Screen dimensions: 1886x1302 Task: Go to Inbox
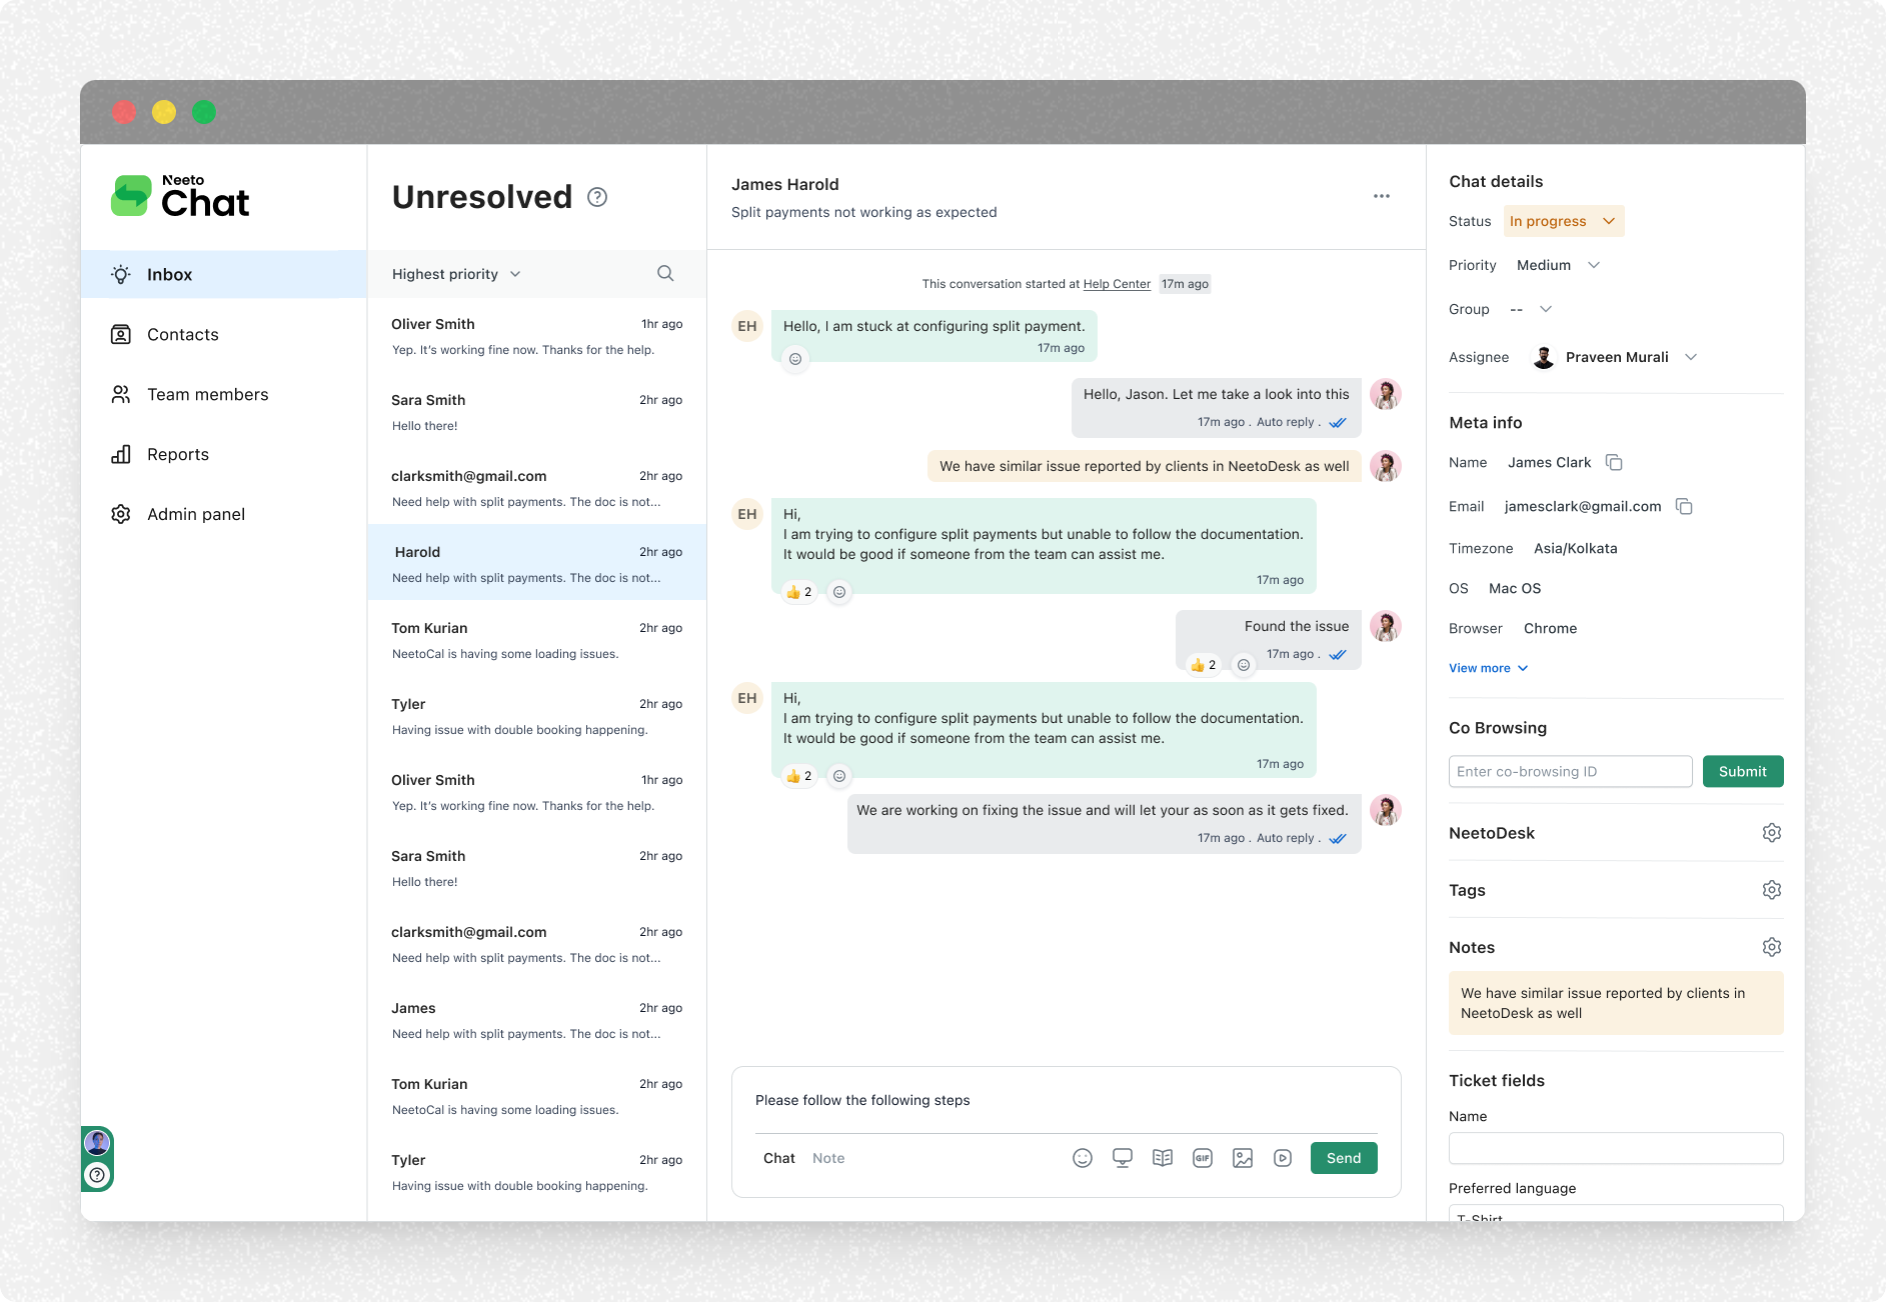224,274
